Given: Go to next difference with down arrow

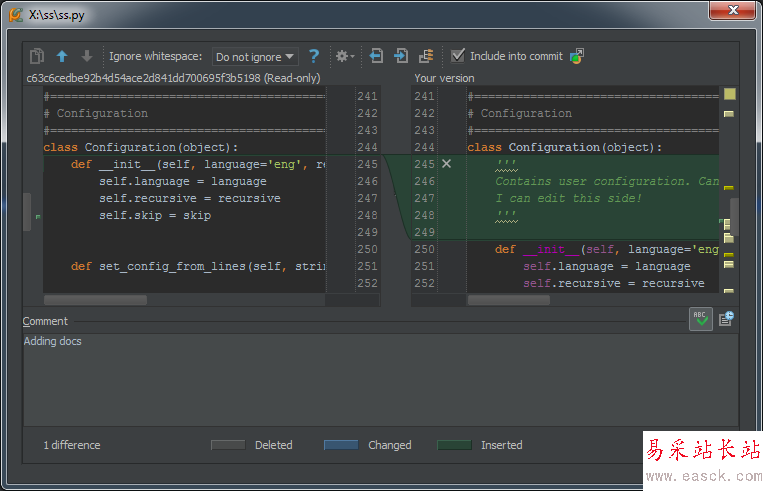Looking at the screenshot, I should [87, 56].
